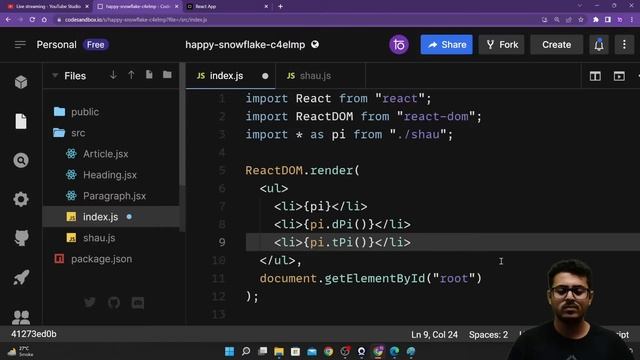Open Windows Start menu

[229, 351]
